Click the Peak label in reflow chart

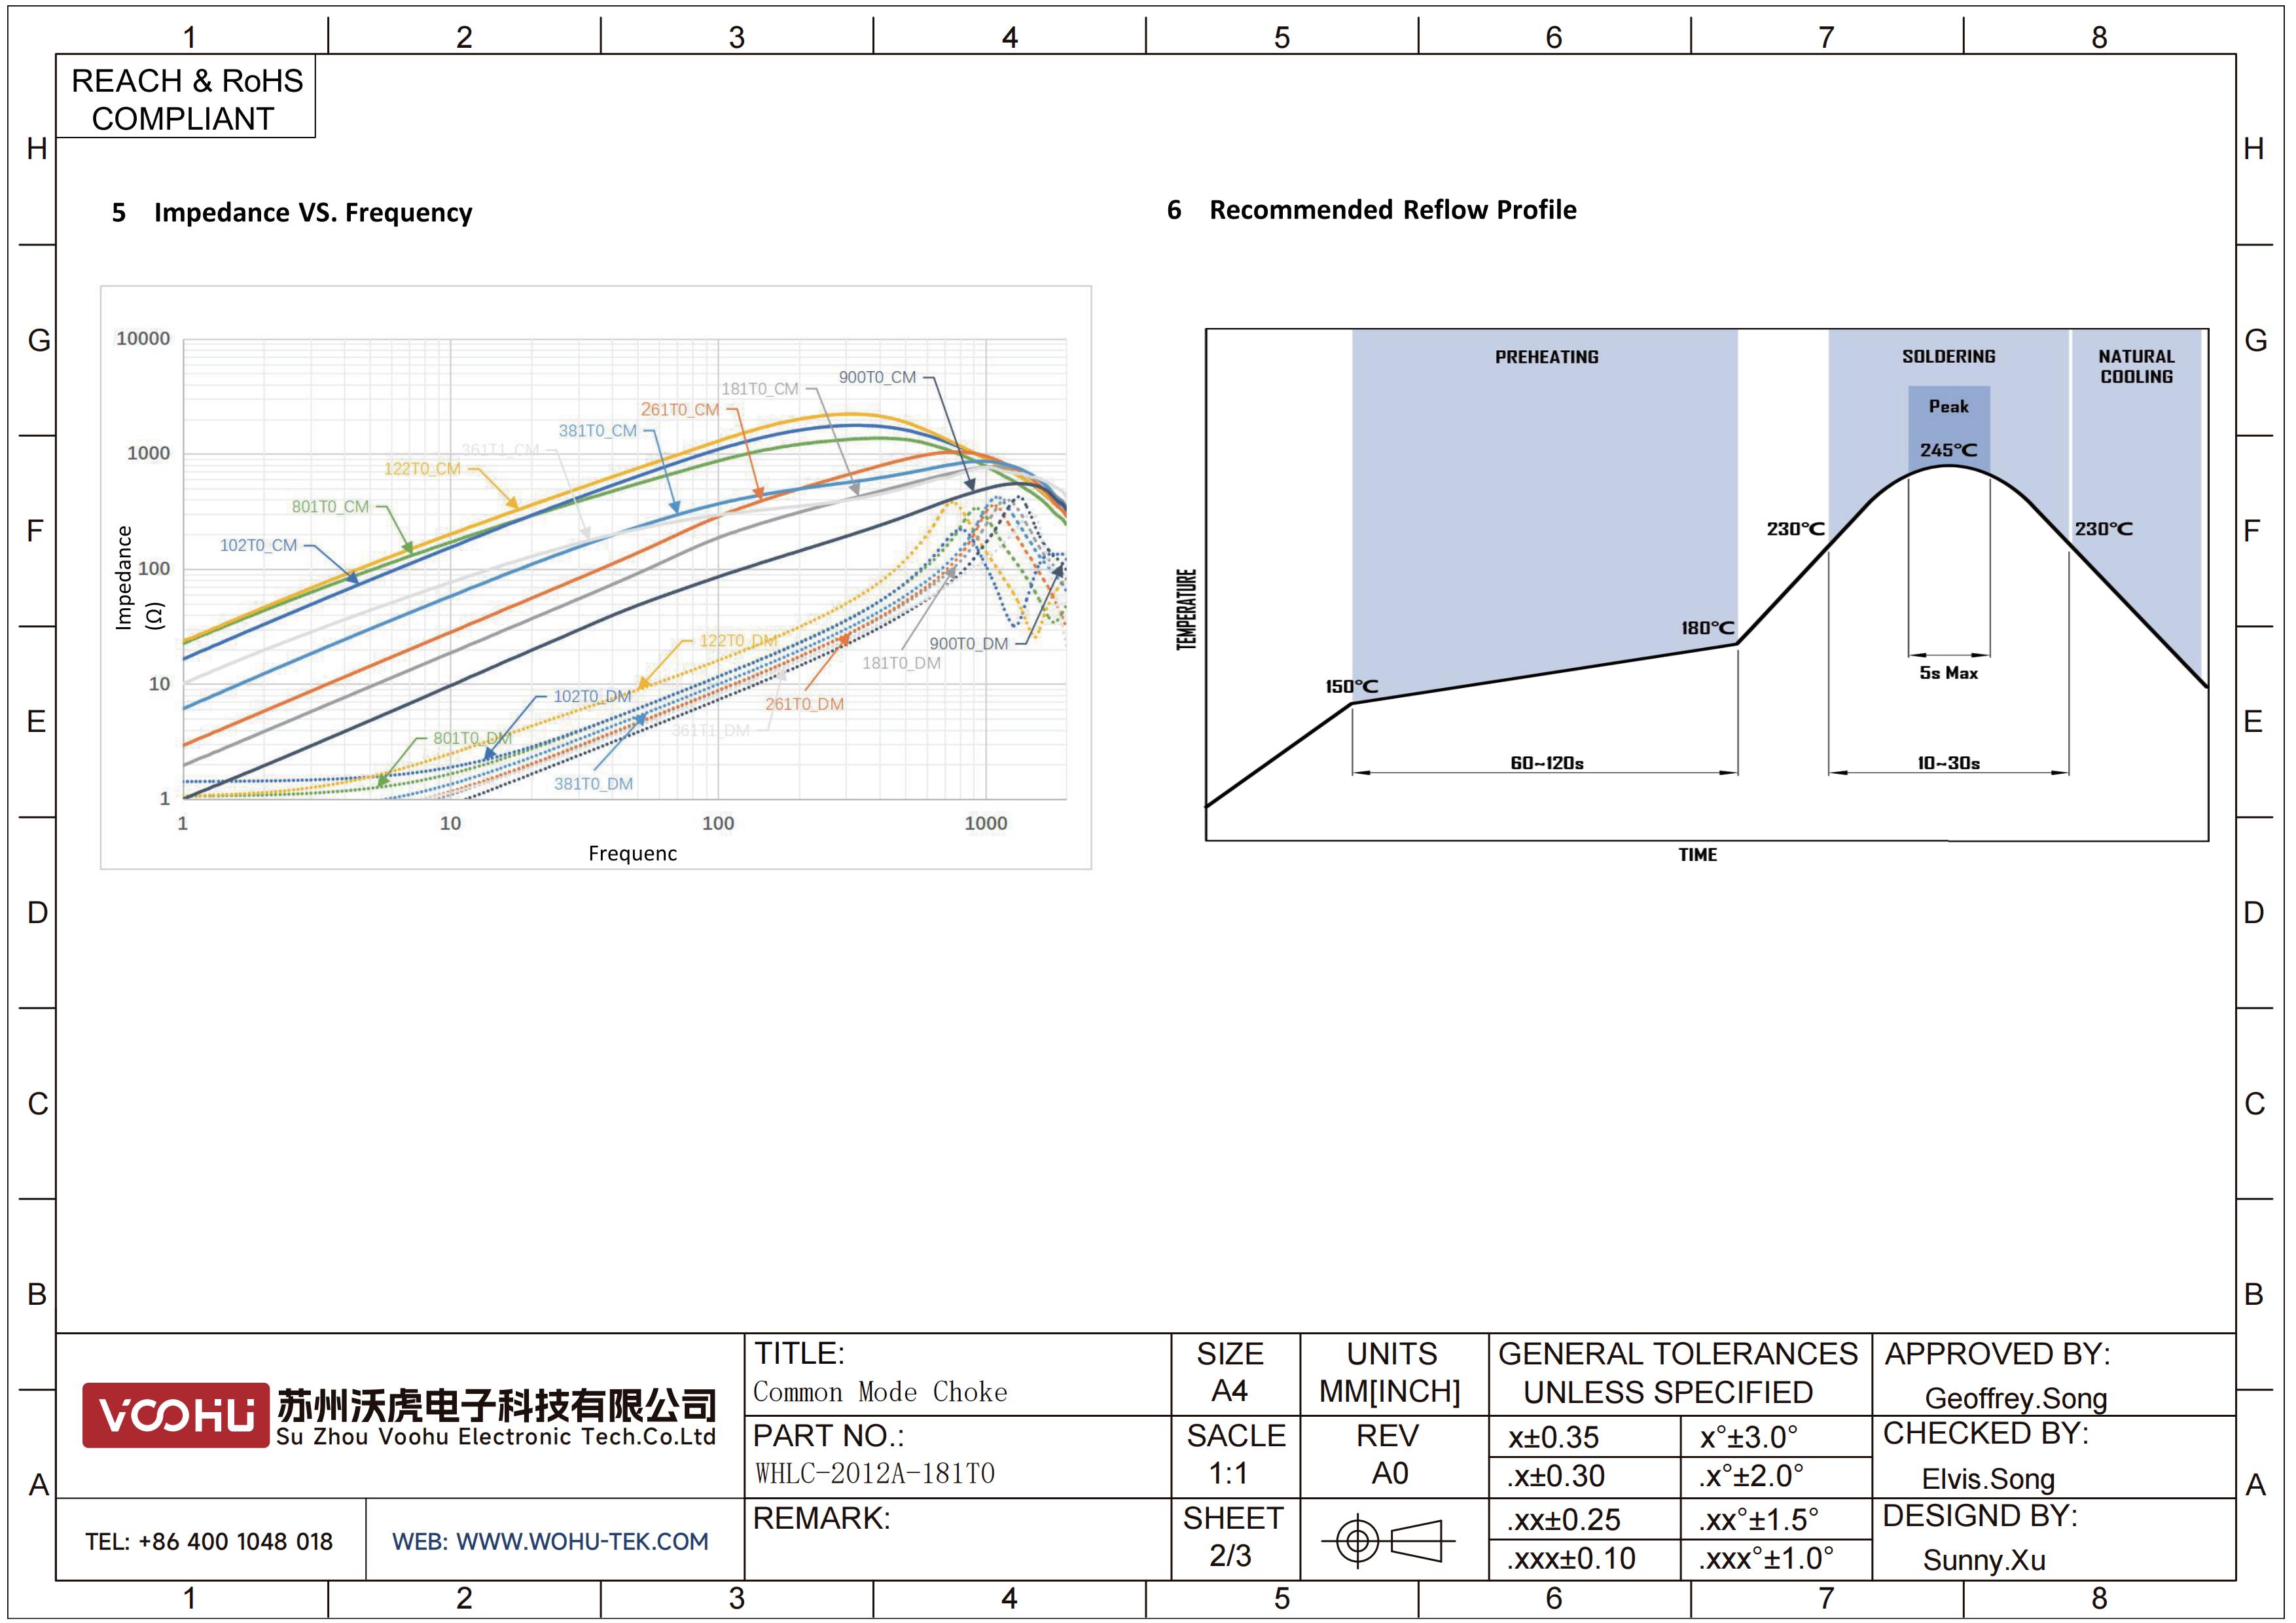[x=1949, y=406]
